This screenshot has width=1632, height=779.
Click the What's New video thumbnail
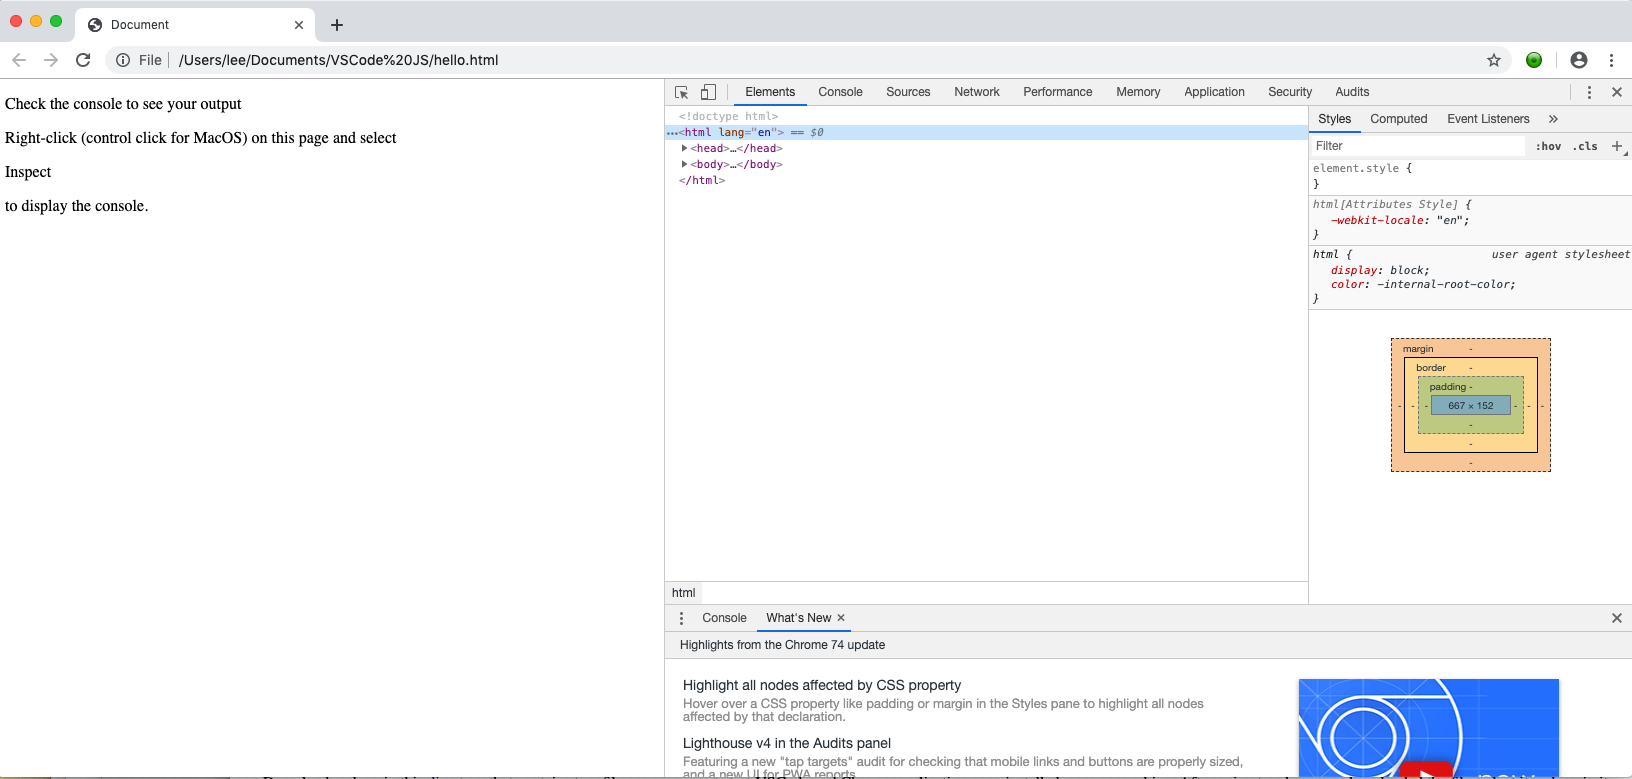coord(1428,728)
